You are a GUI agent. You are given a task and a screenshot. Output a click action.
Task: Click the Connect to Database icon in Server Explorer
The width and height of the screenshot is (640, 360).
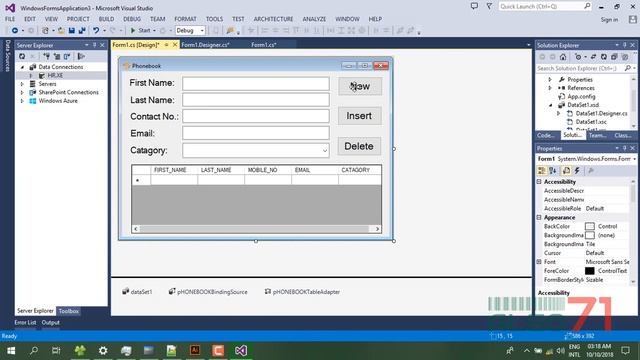pyautogui.click(x=47, y=56)
